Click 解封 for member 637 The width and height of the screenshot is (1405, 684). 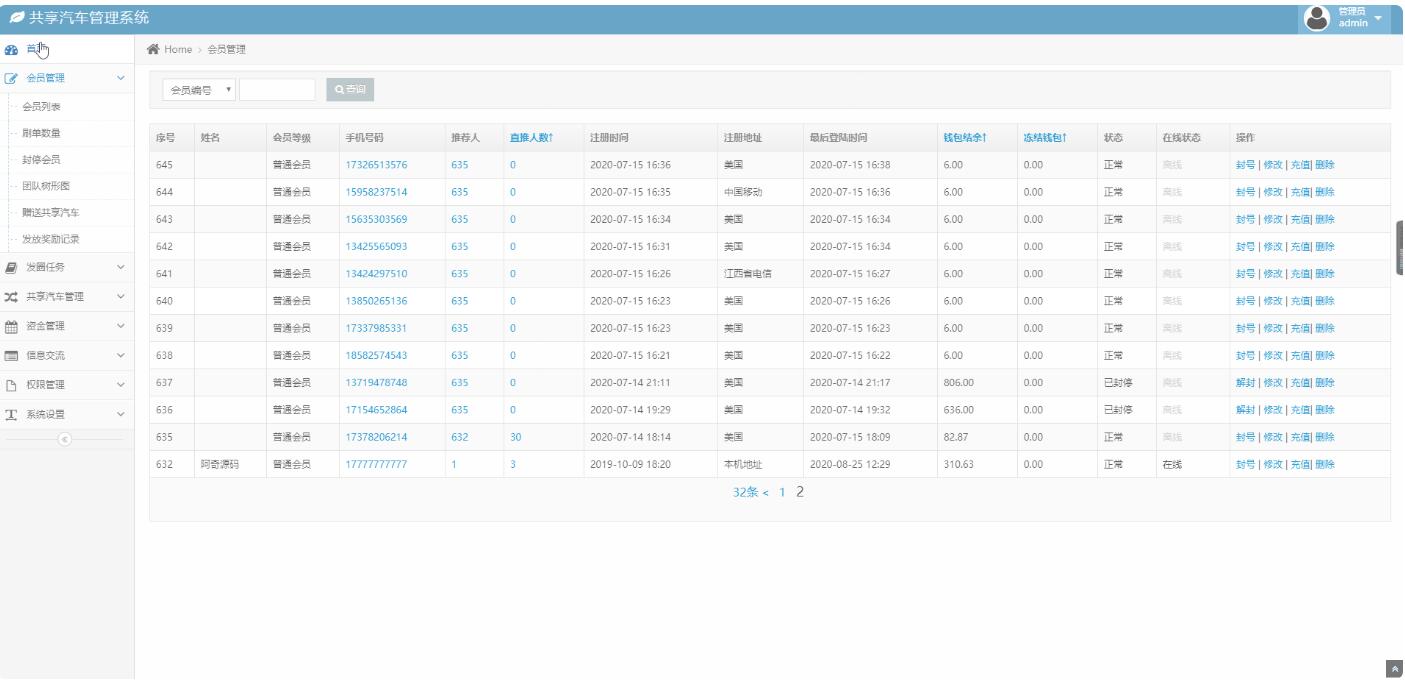(1244, 382)
